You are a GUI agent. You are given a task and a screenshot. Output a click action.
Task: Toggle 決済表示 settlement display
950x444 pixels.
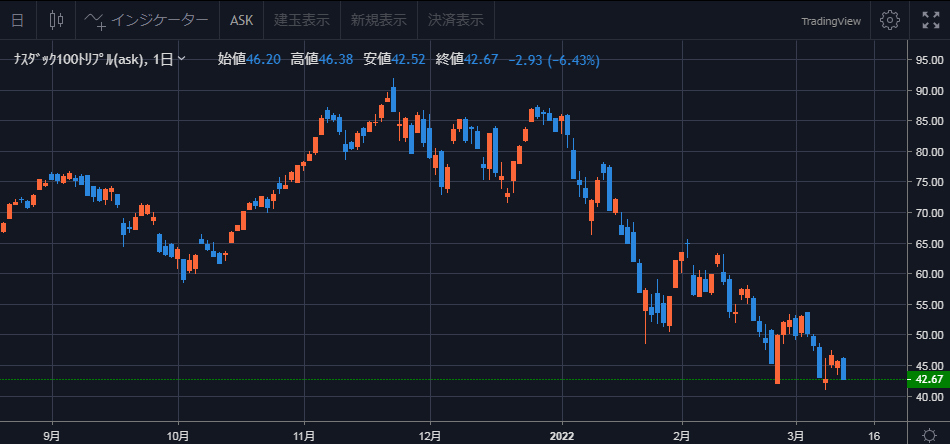pyautogui.click(x=456, y=20)
